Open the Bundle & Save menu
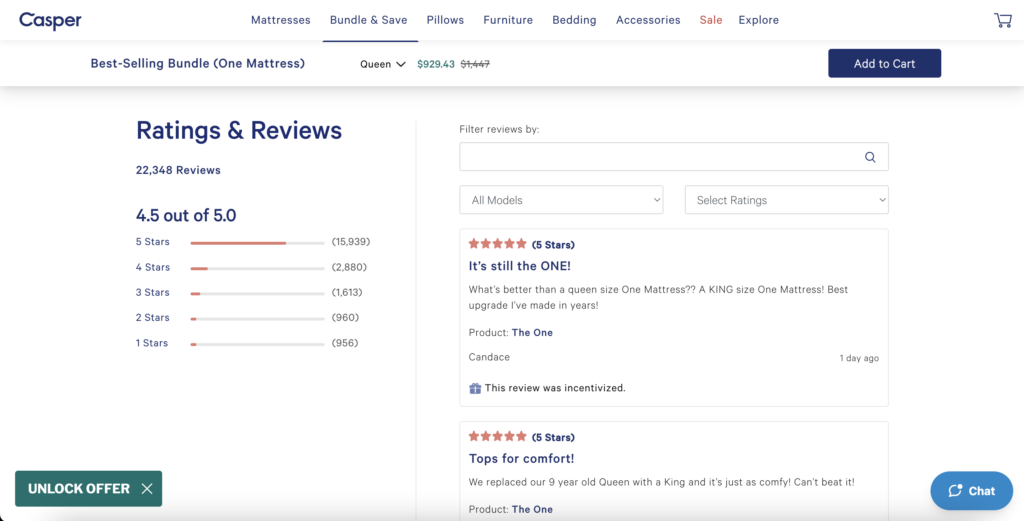The image size is (1024, 521). click(368, 20)
